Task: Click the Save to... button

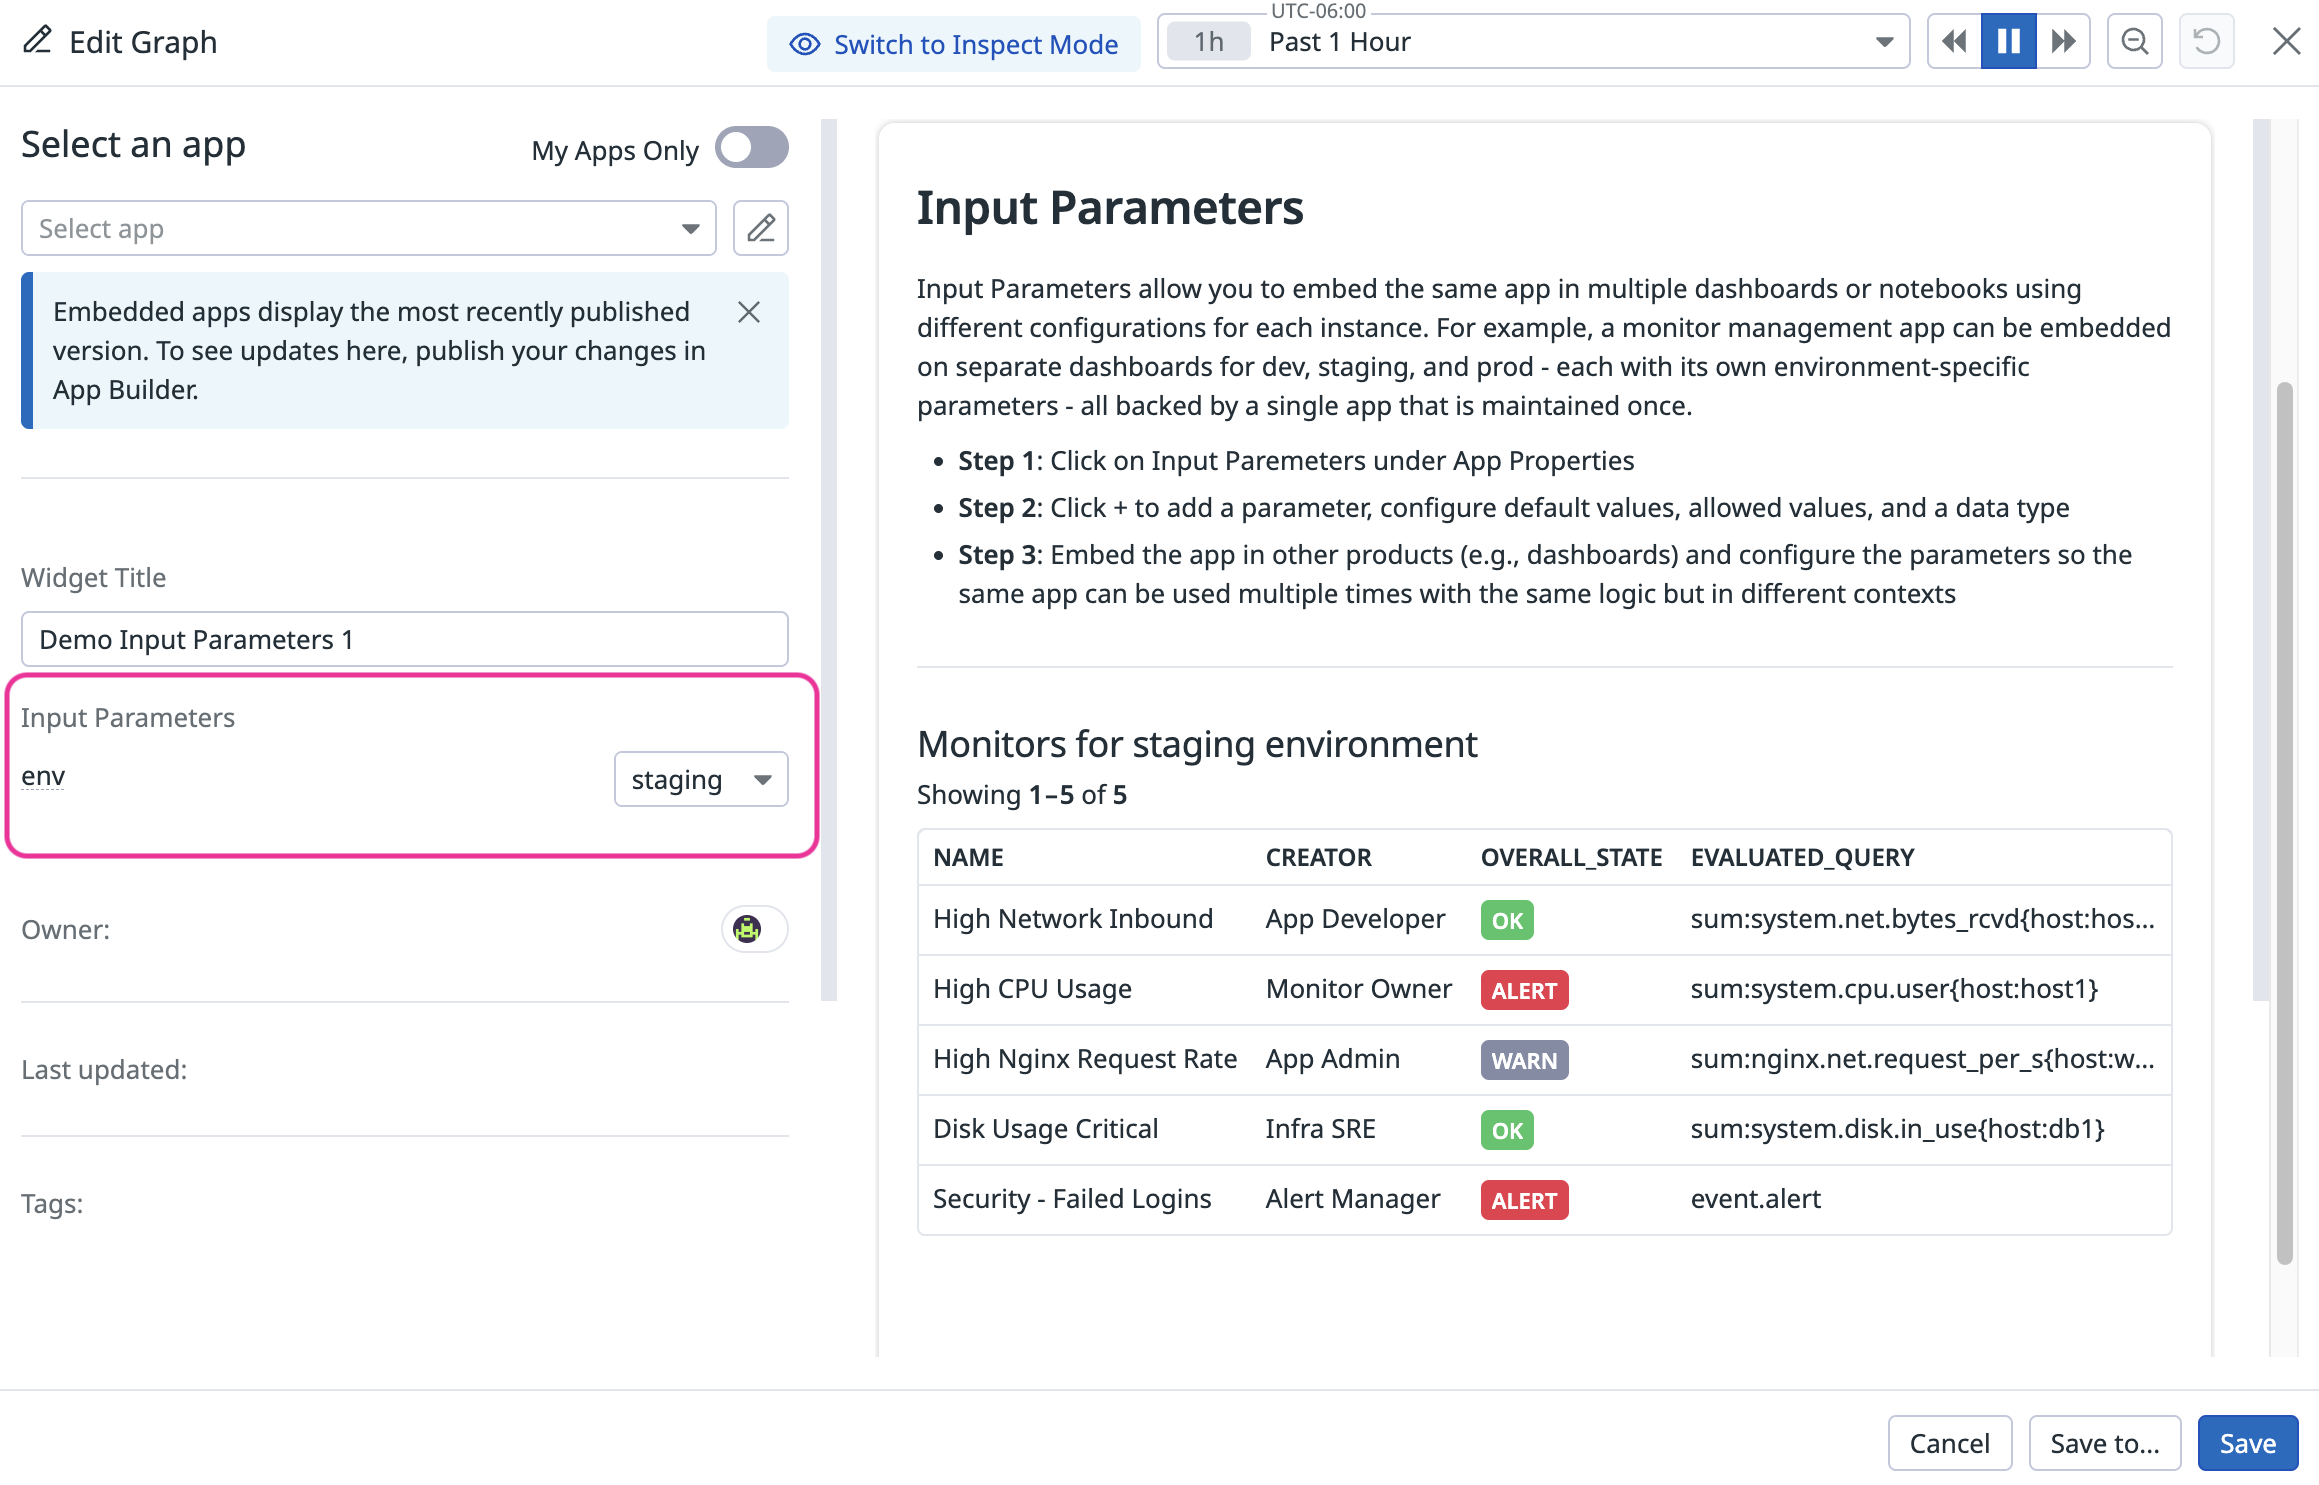Action: coord(2104,1443)
